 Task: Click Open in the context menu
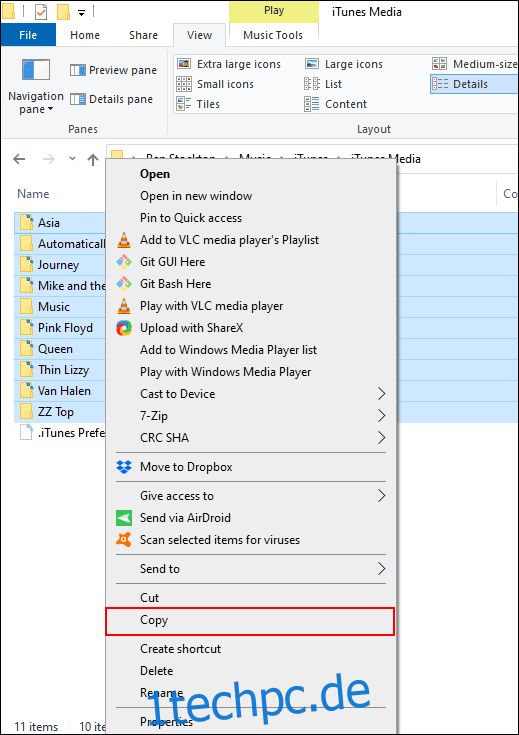click(x=251, y=174)
